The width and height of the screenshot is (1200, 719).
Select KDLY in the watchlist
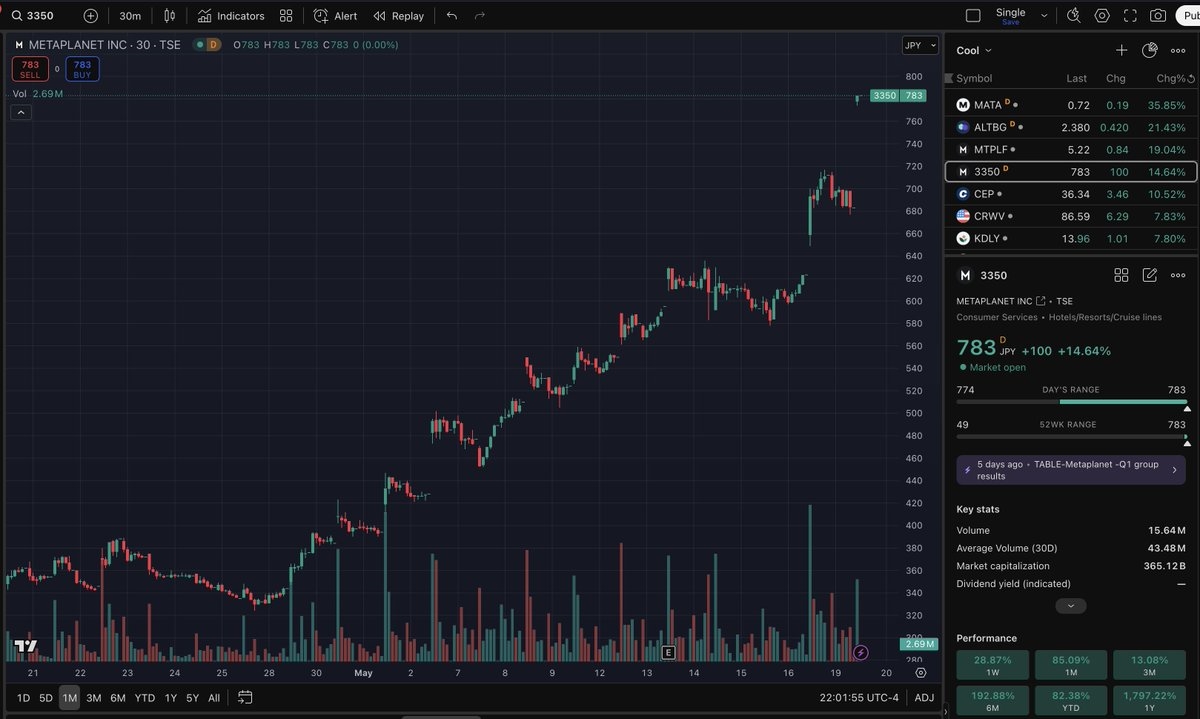point(1071,238)
